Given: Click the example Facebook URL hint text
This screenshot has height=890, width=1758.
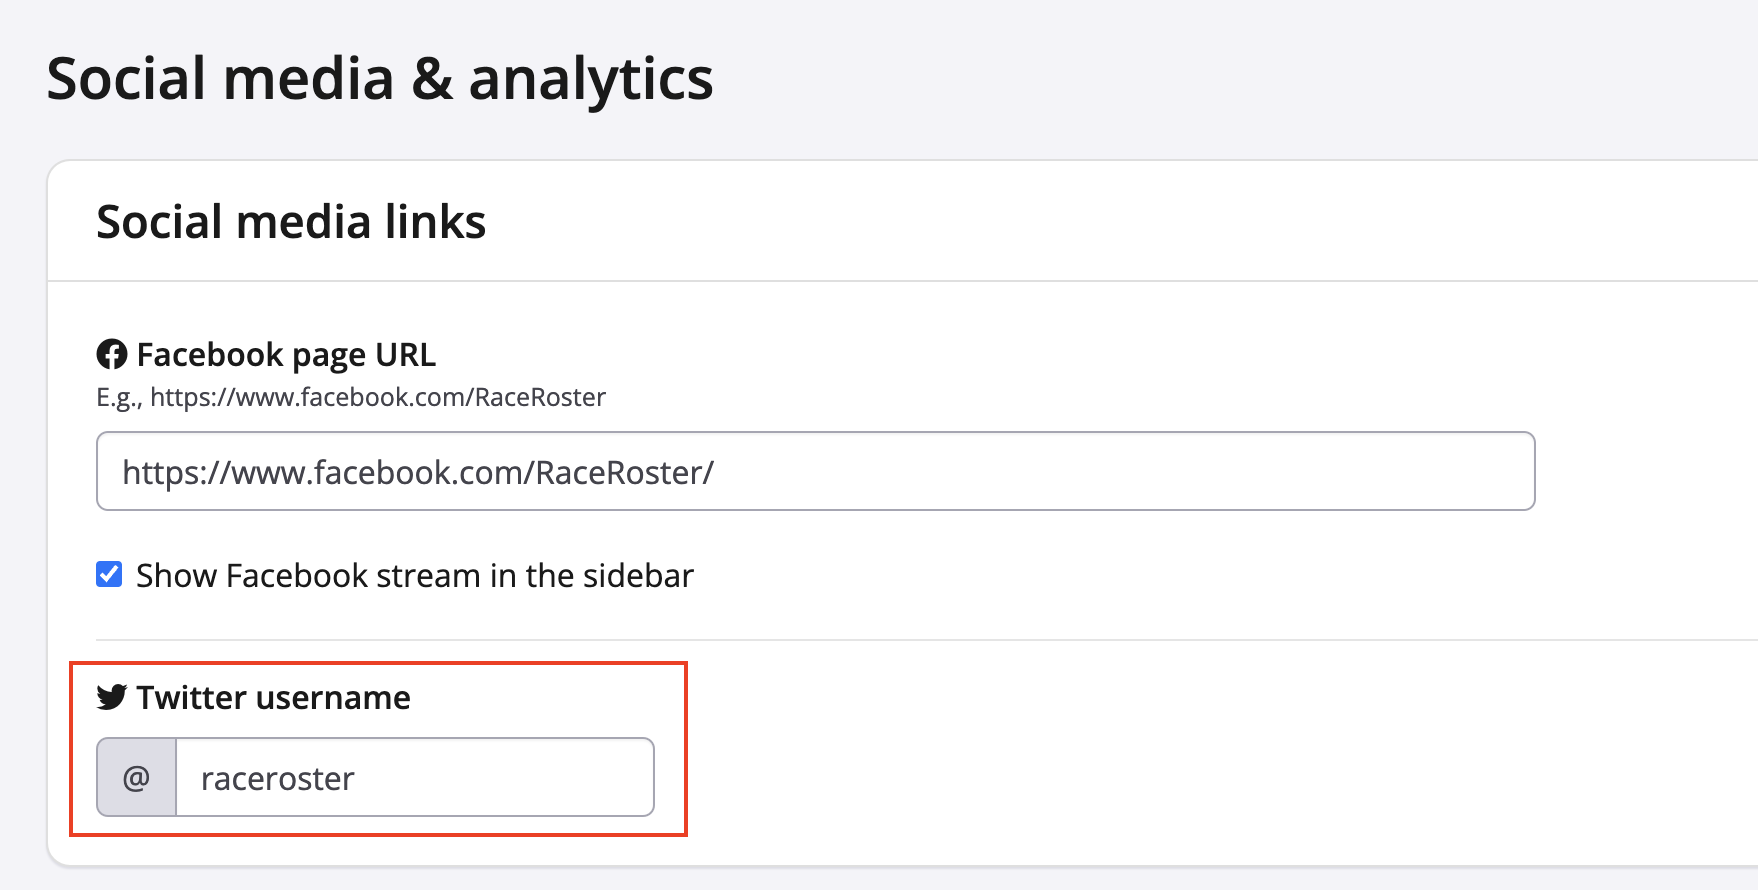Looking at the screenshot, I should [x=378, y=398].
